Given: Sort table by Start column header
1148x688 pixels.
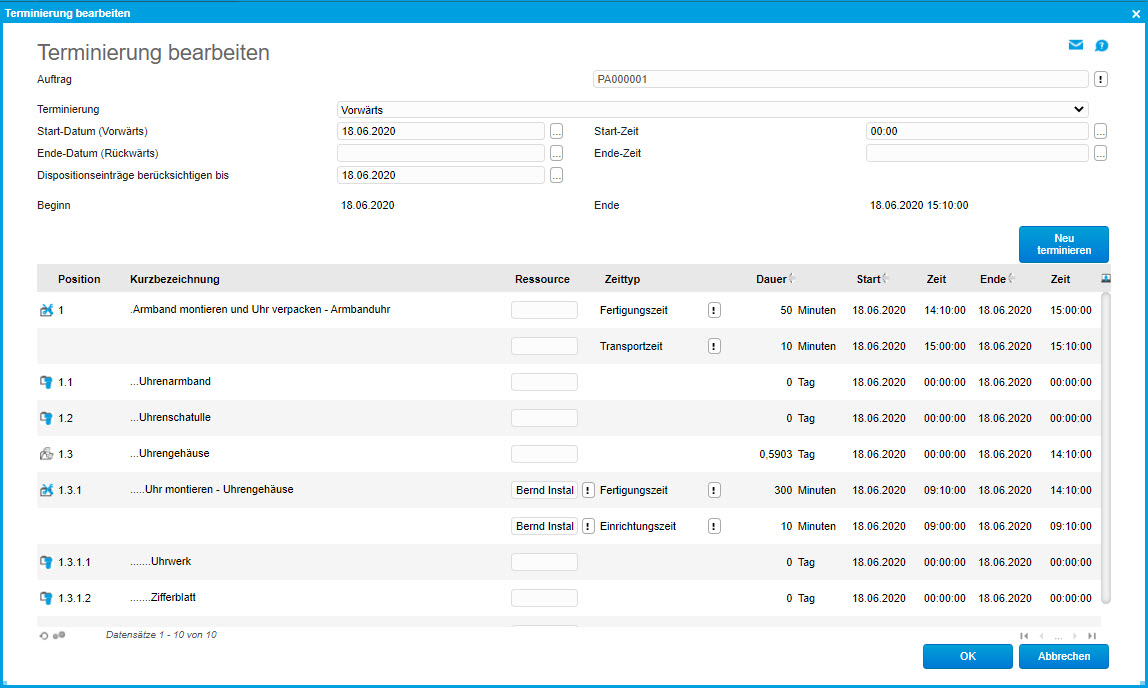Looking at the screenshot, I should pos(870,279).
